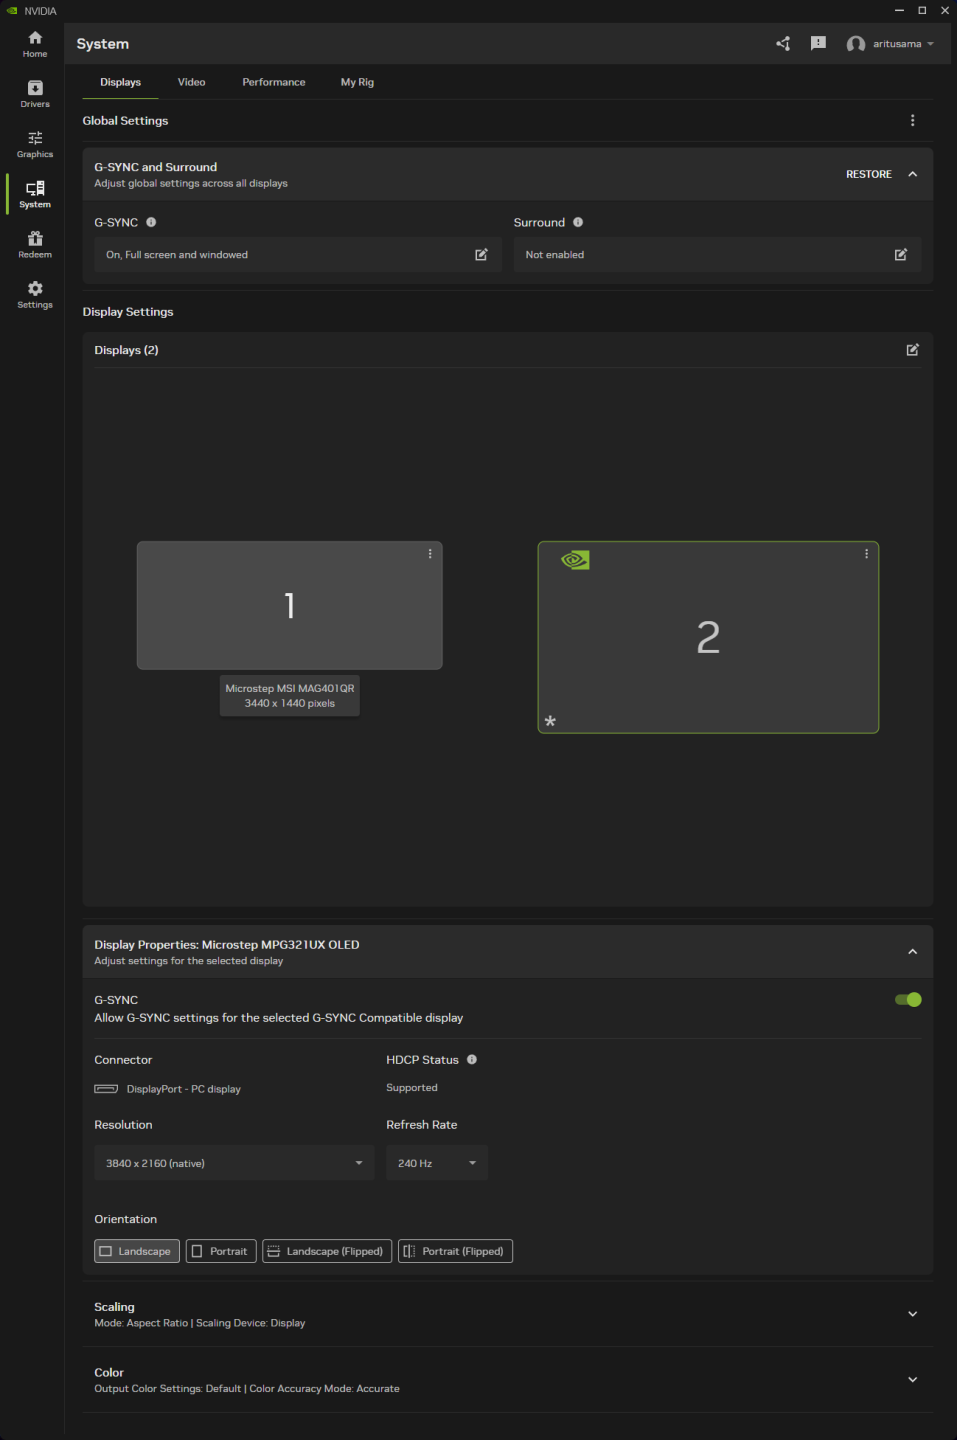Viewport: 957px width, 1440px height.
Task: Open the Redeem section in sidebar
Action: (x=35, y=244)
